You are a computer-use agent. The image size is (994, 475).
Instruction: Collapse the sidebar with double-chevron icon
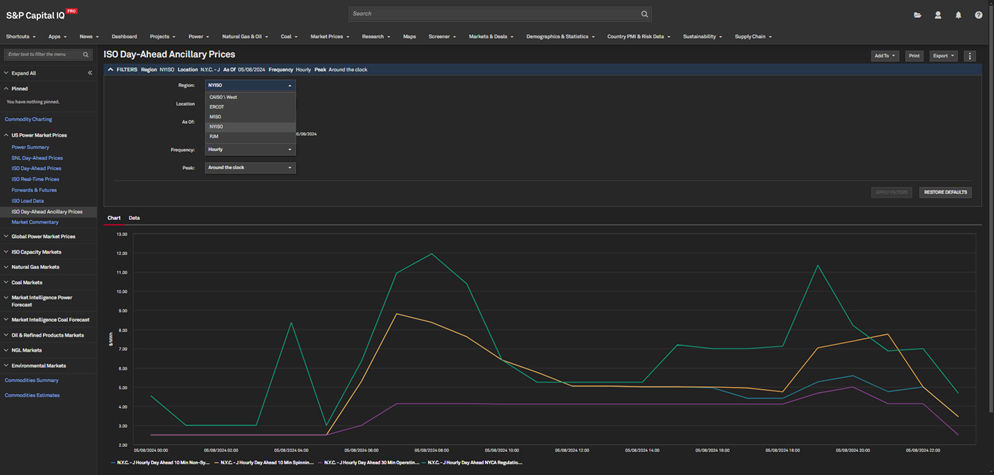coord(89,73)
